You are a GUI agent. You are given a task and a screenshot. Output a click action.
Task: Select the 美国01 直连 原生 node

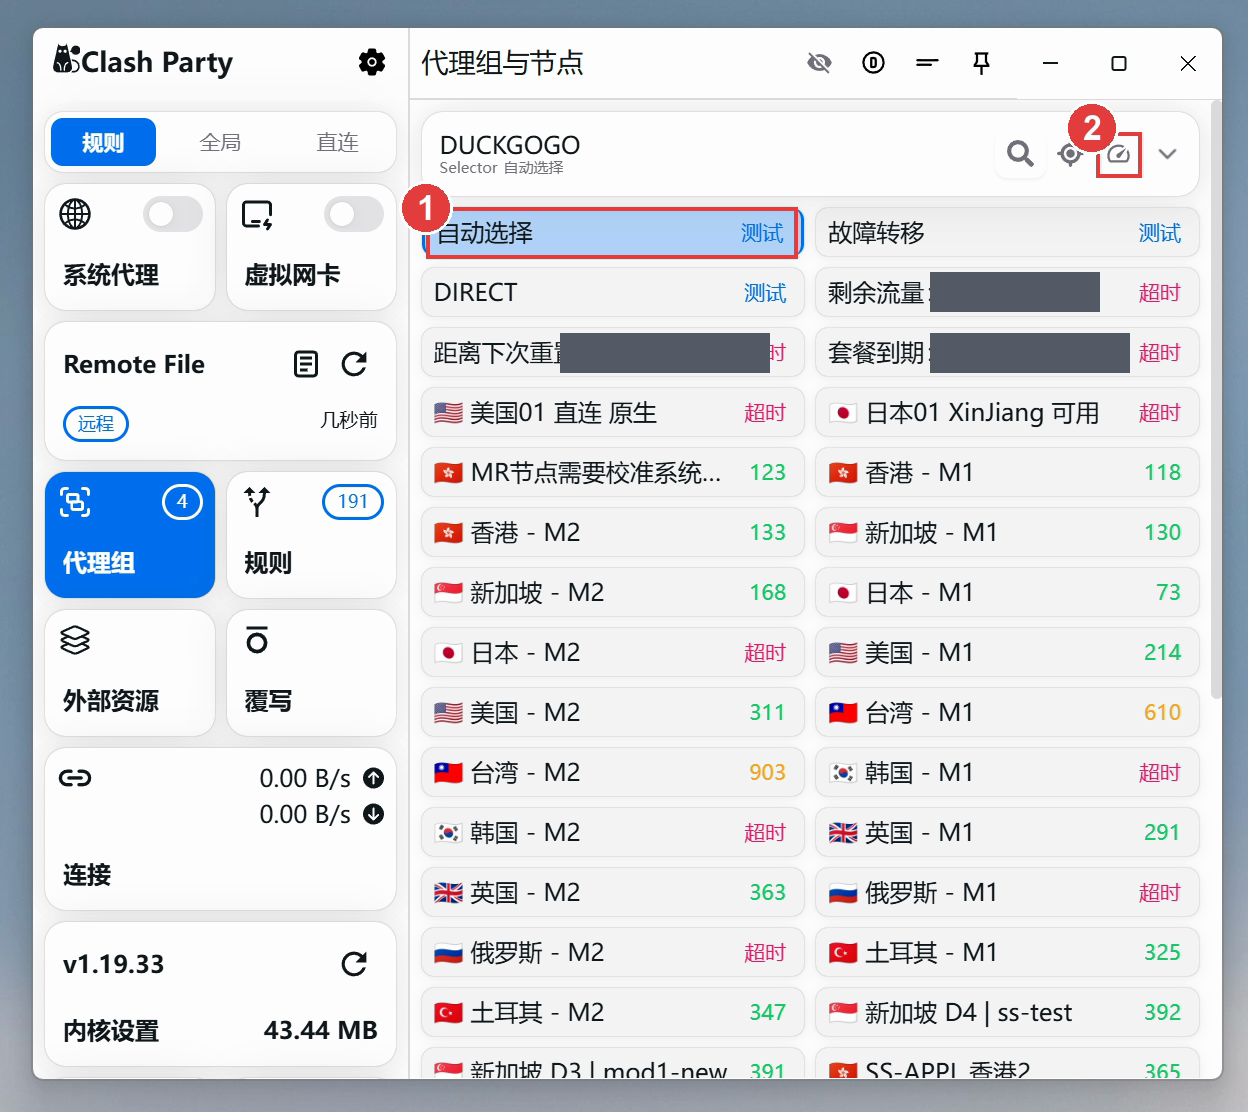click(x=612, y=412)
